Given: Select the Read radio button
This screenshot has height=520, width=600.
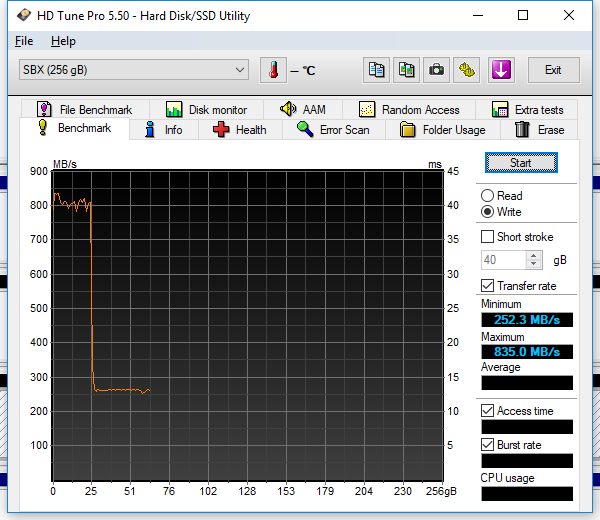Looking at the screenshot, I should pyautogui.click(x=488, y=196).
